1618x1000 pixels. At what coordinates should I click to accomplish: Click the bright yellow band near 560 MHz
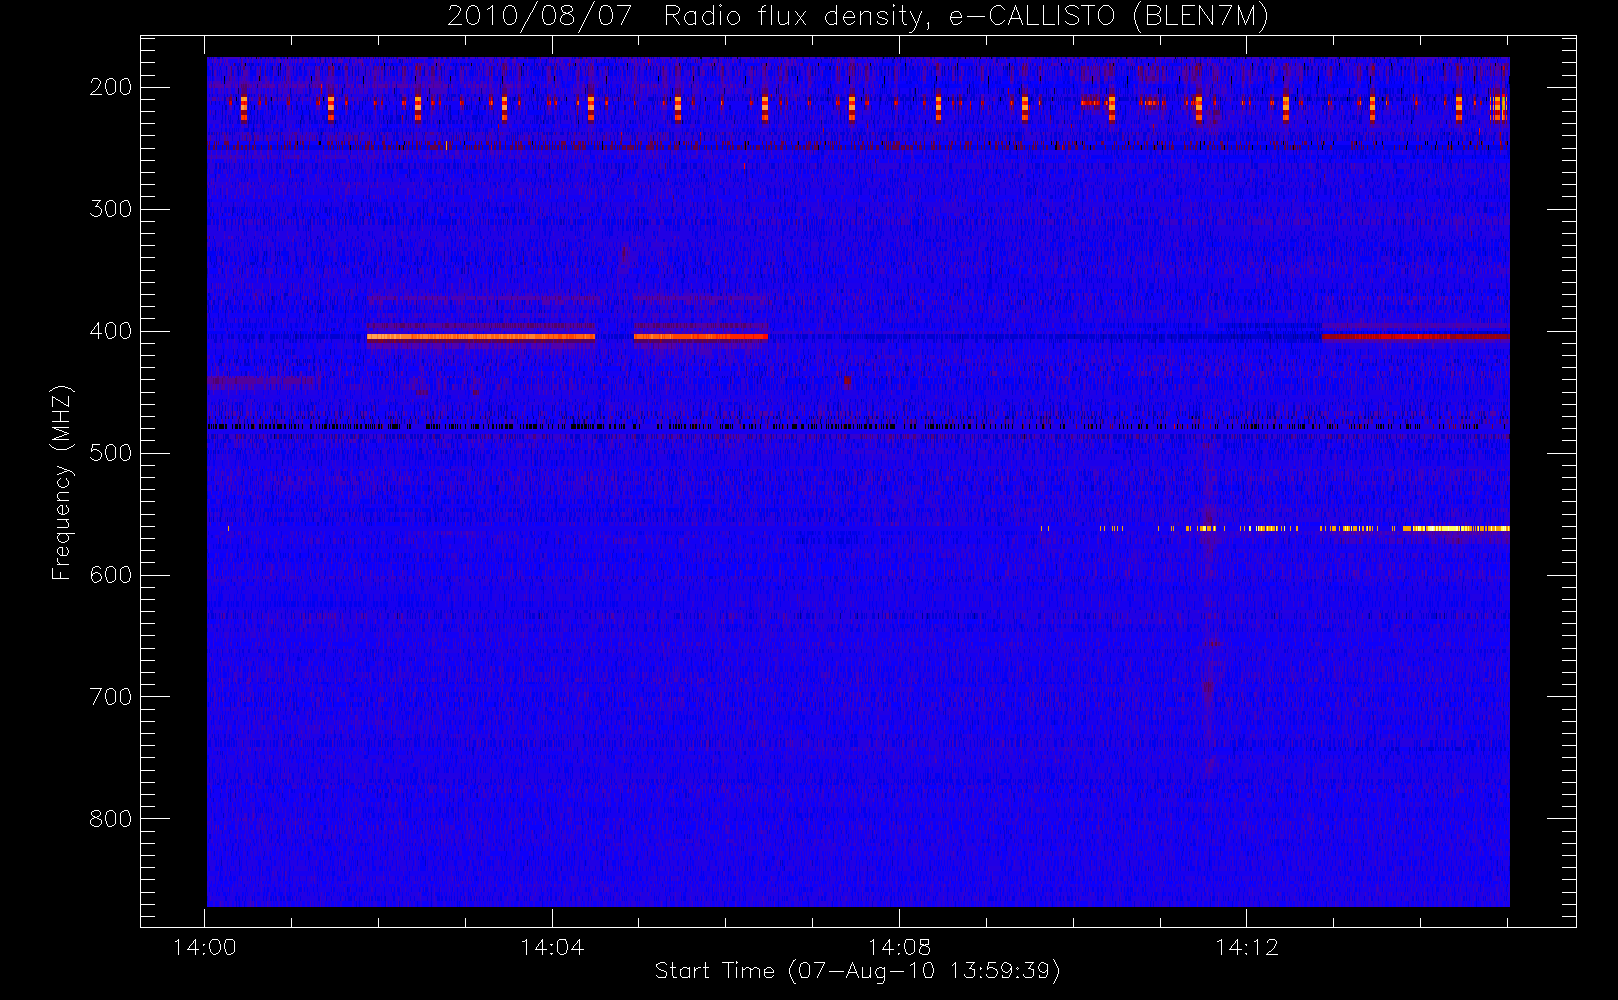(x=1456, y=528)
